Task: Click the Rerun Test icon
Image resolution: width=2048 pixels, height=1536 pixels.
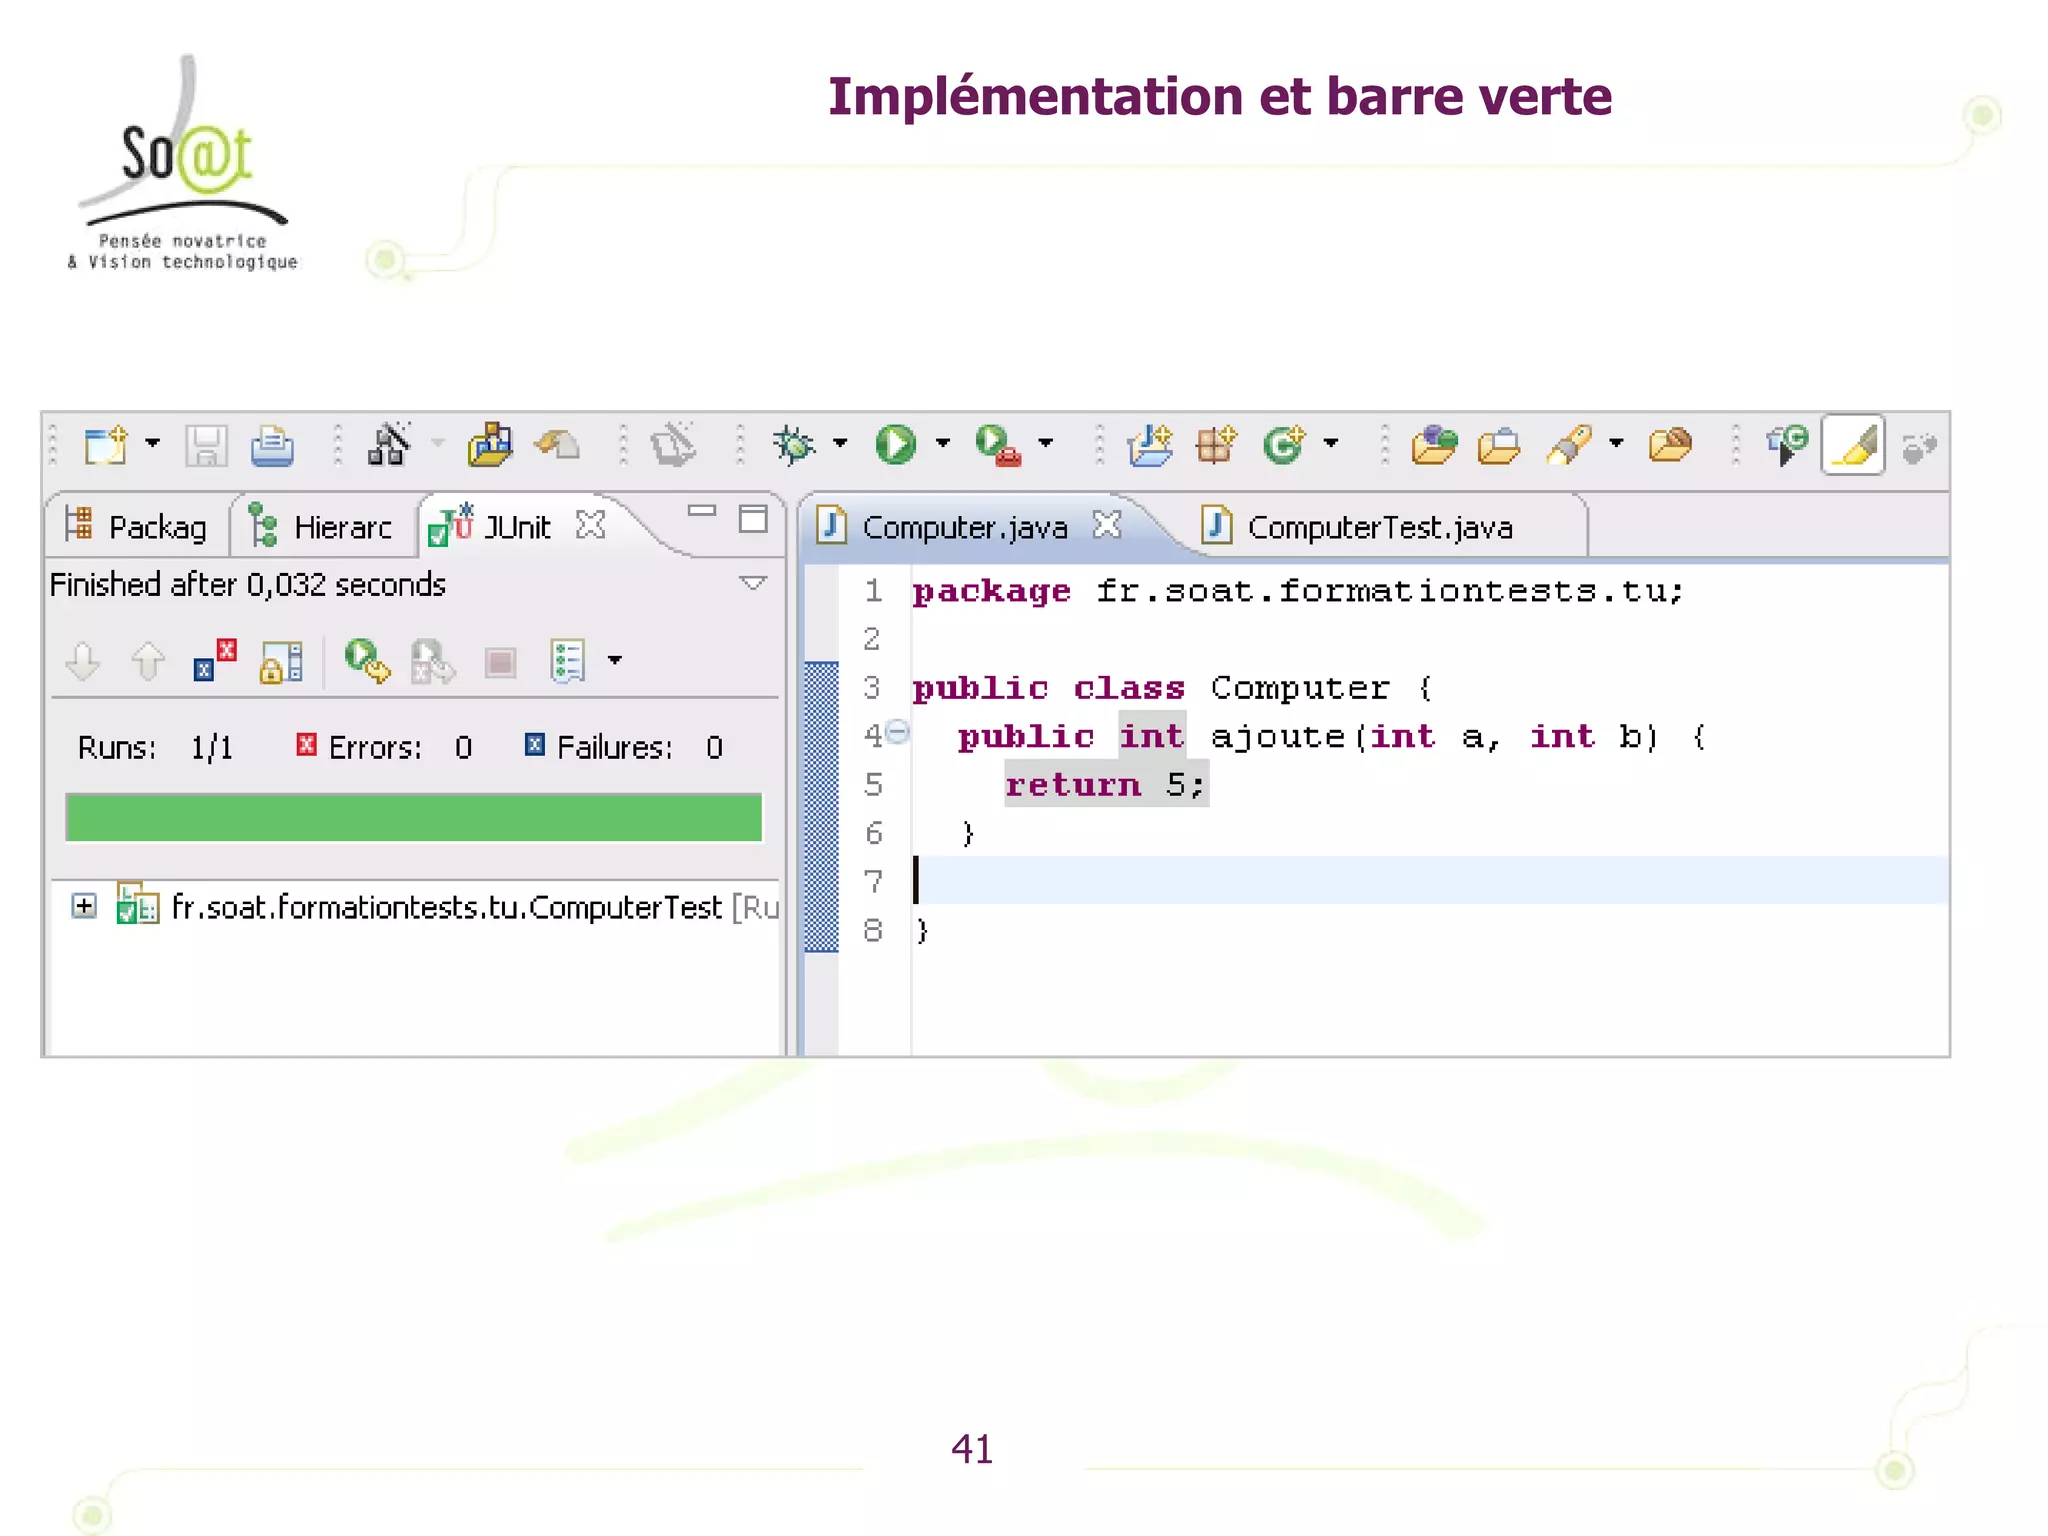Action: (x=367, y=661)
